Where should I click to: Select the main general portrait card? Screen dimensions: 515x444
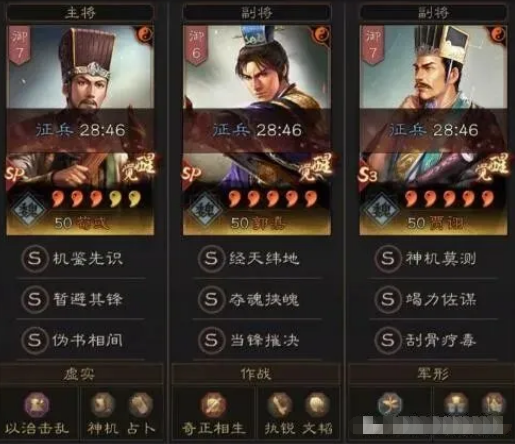(x=80, y=130)
